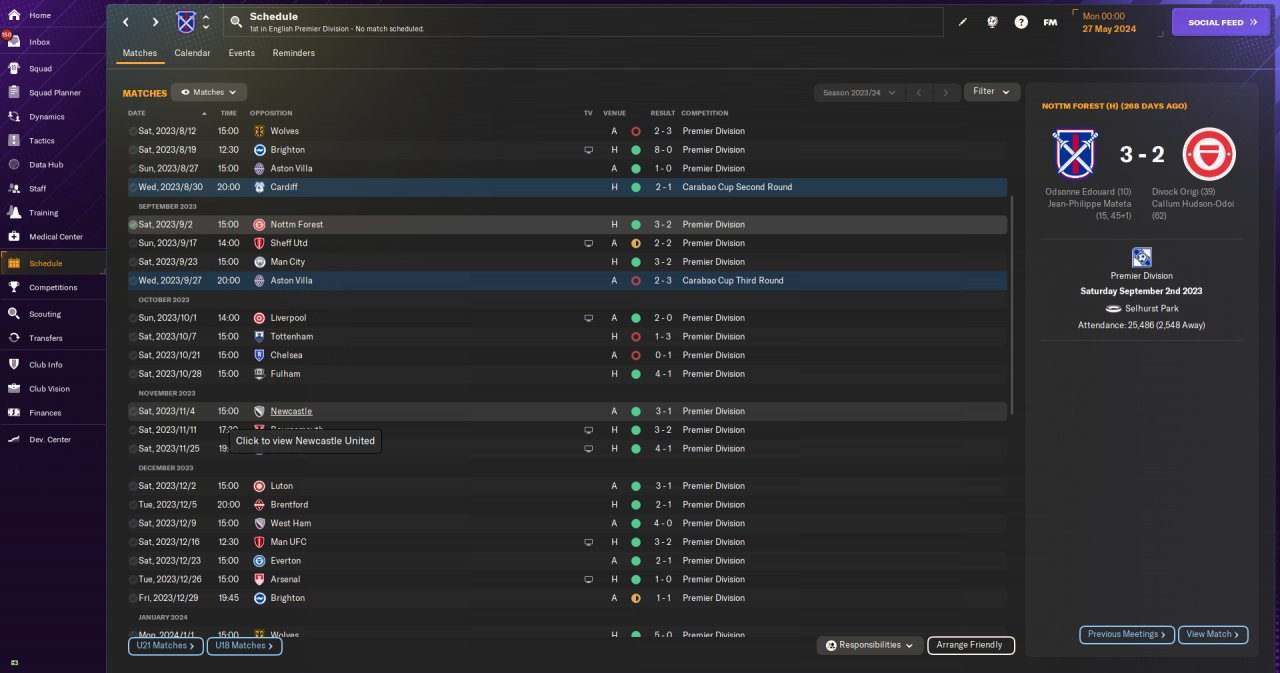This screenshot has width=1280, height=673.
Task: Click View Match button
Action: tap(1213, 634)
